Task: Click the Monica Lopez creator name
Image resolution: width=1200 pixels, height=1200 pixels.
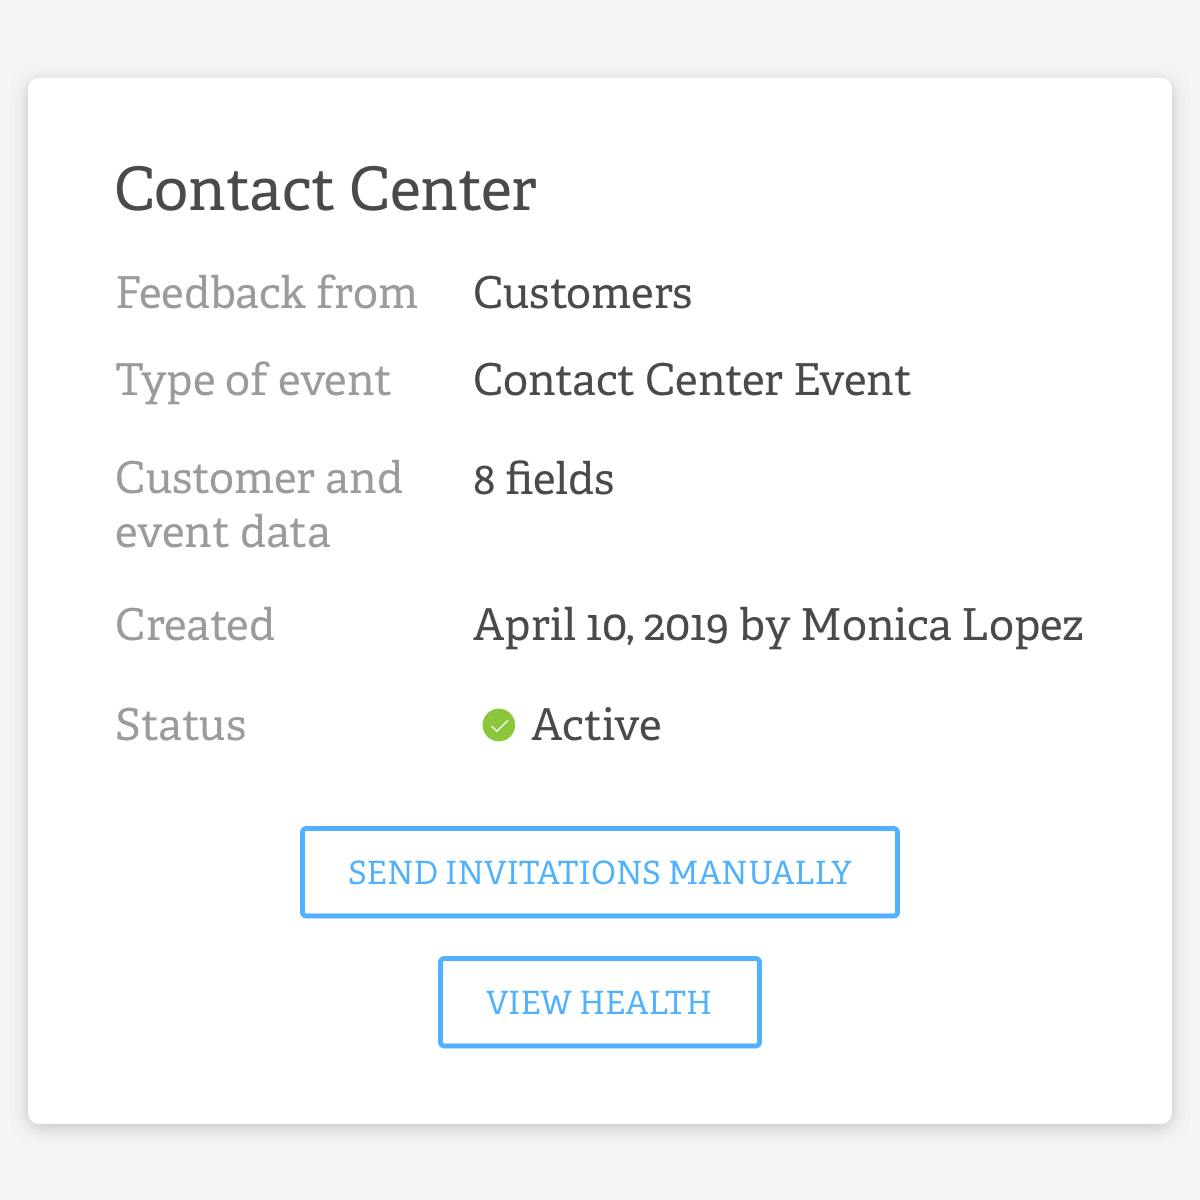Action: point(942,626)
